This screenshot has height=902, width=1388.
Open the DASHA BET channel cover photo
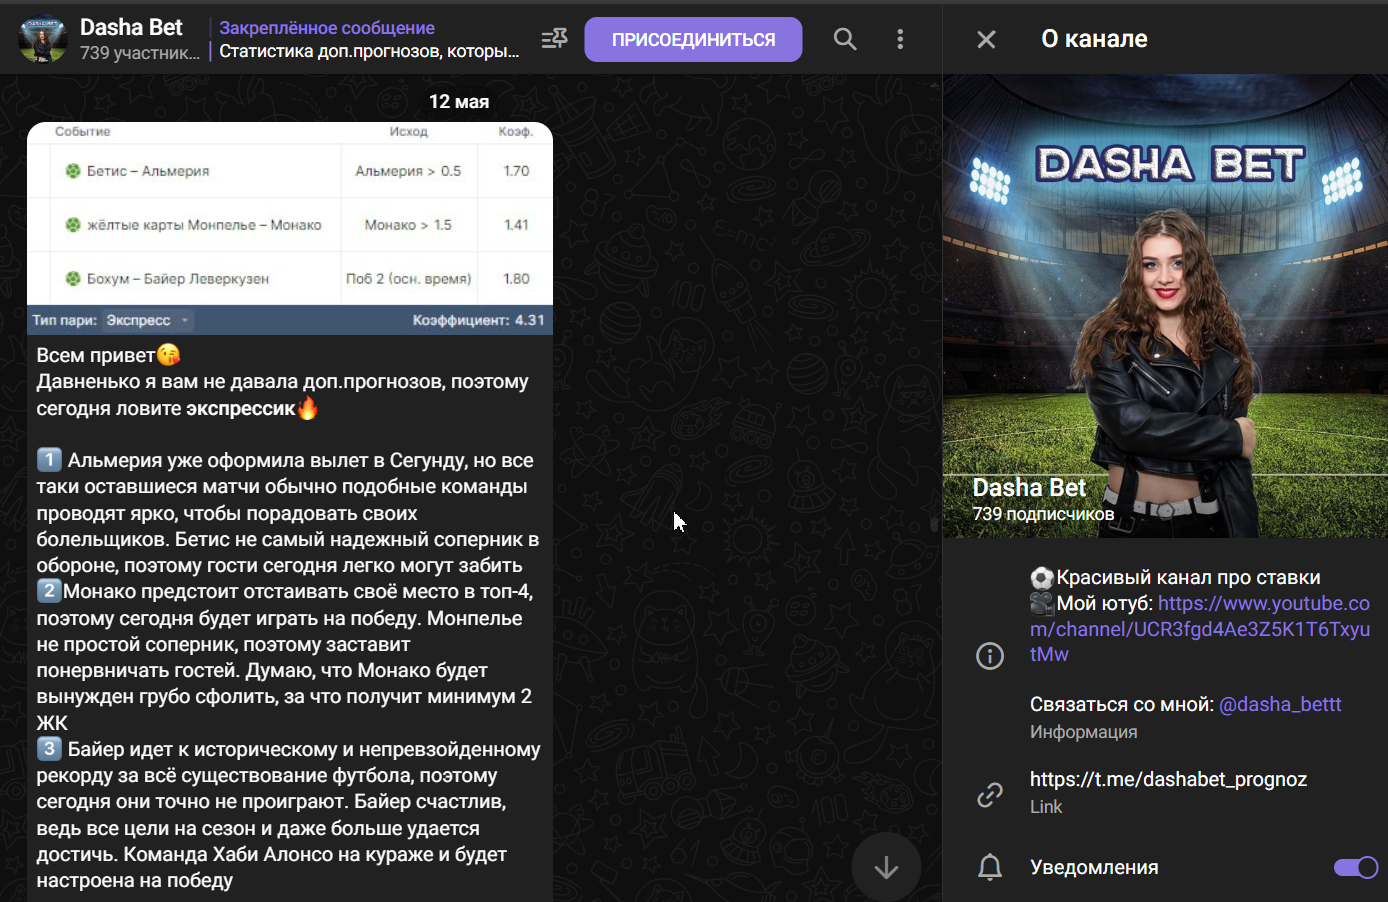(x=1165, y=306)
